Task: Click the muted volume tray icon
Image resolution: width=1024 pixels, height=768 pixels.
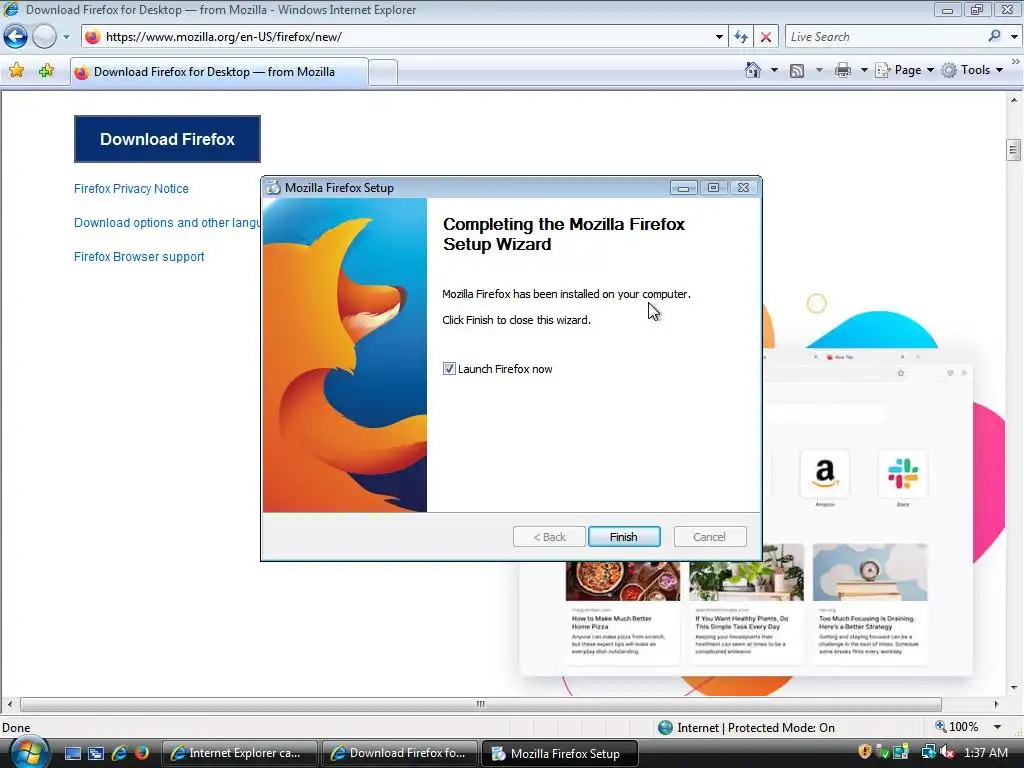Action: click(x=946, y=753)
